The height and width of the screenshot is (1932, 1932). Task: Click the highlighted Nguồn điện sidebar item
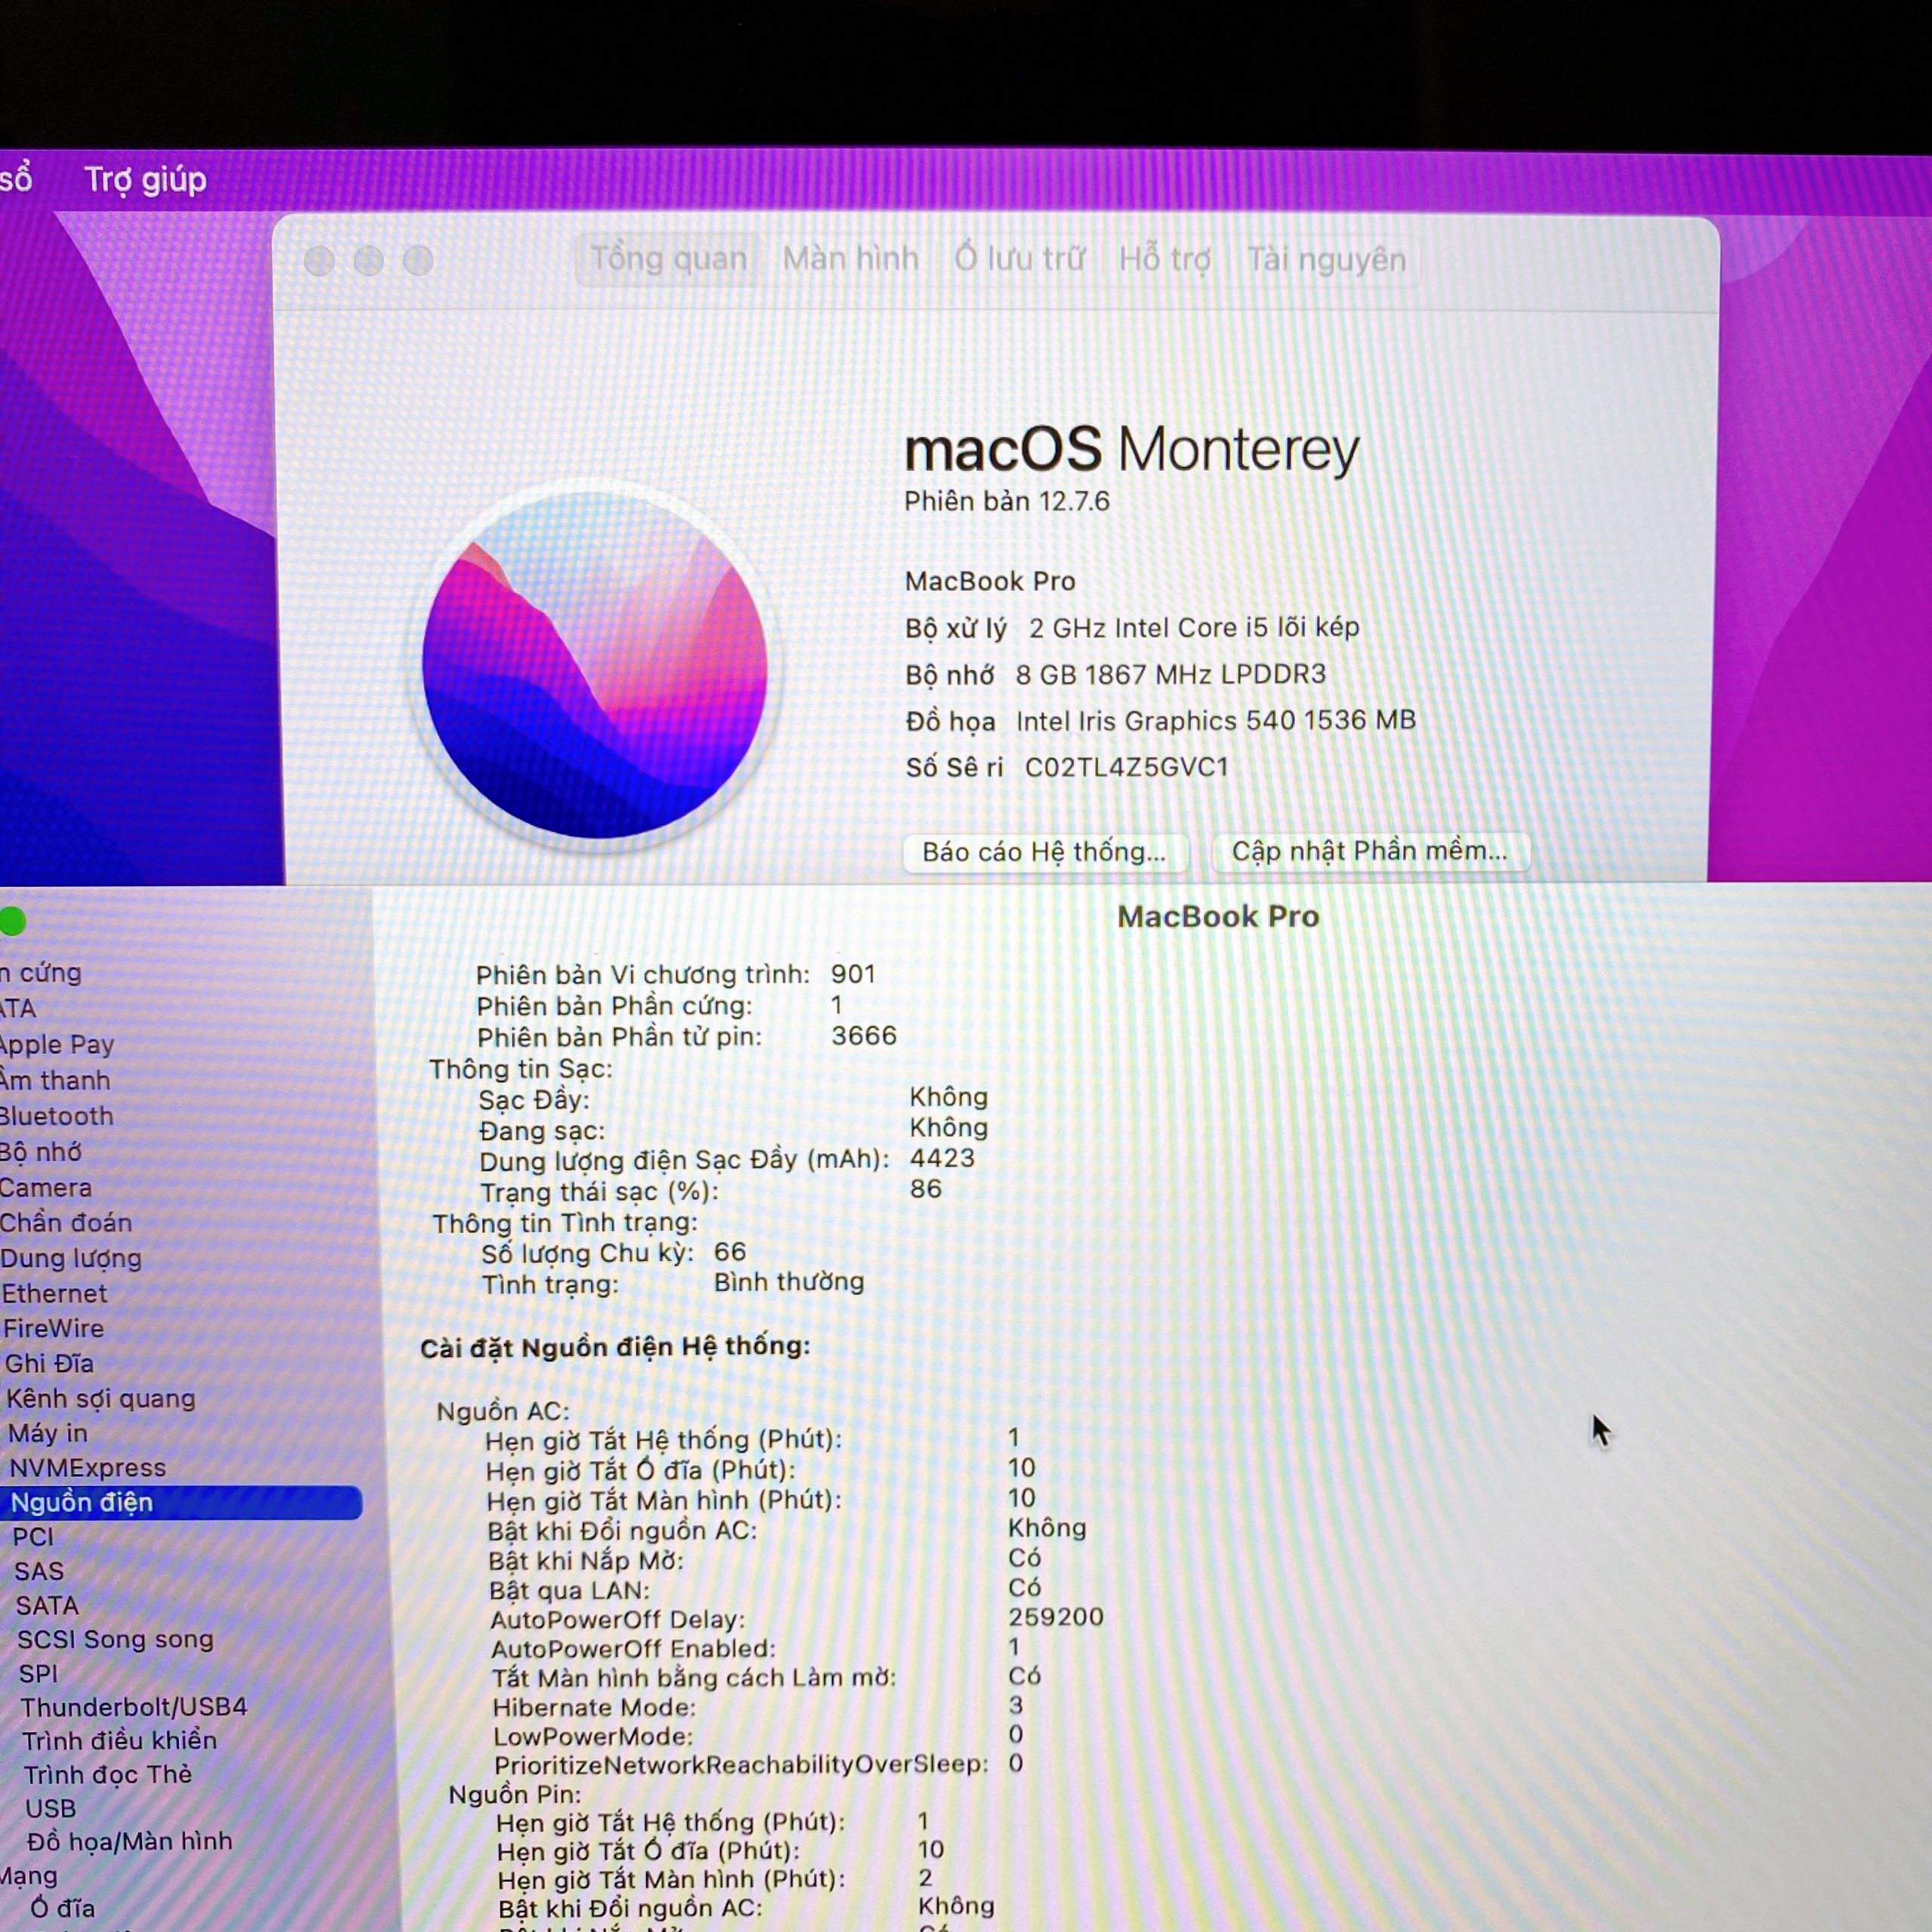[181, 1502]
